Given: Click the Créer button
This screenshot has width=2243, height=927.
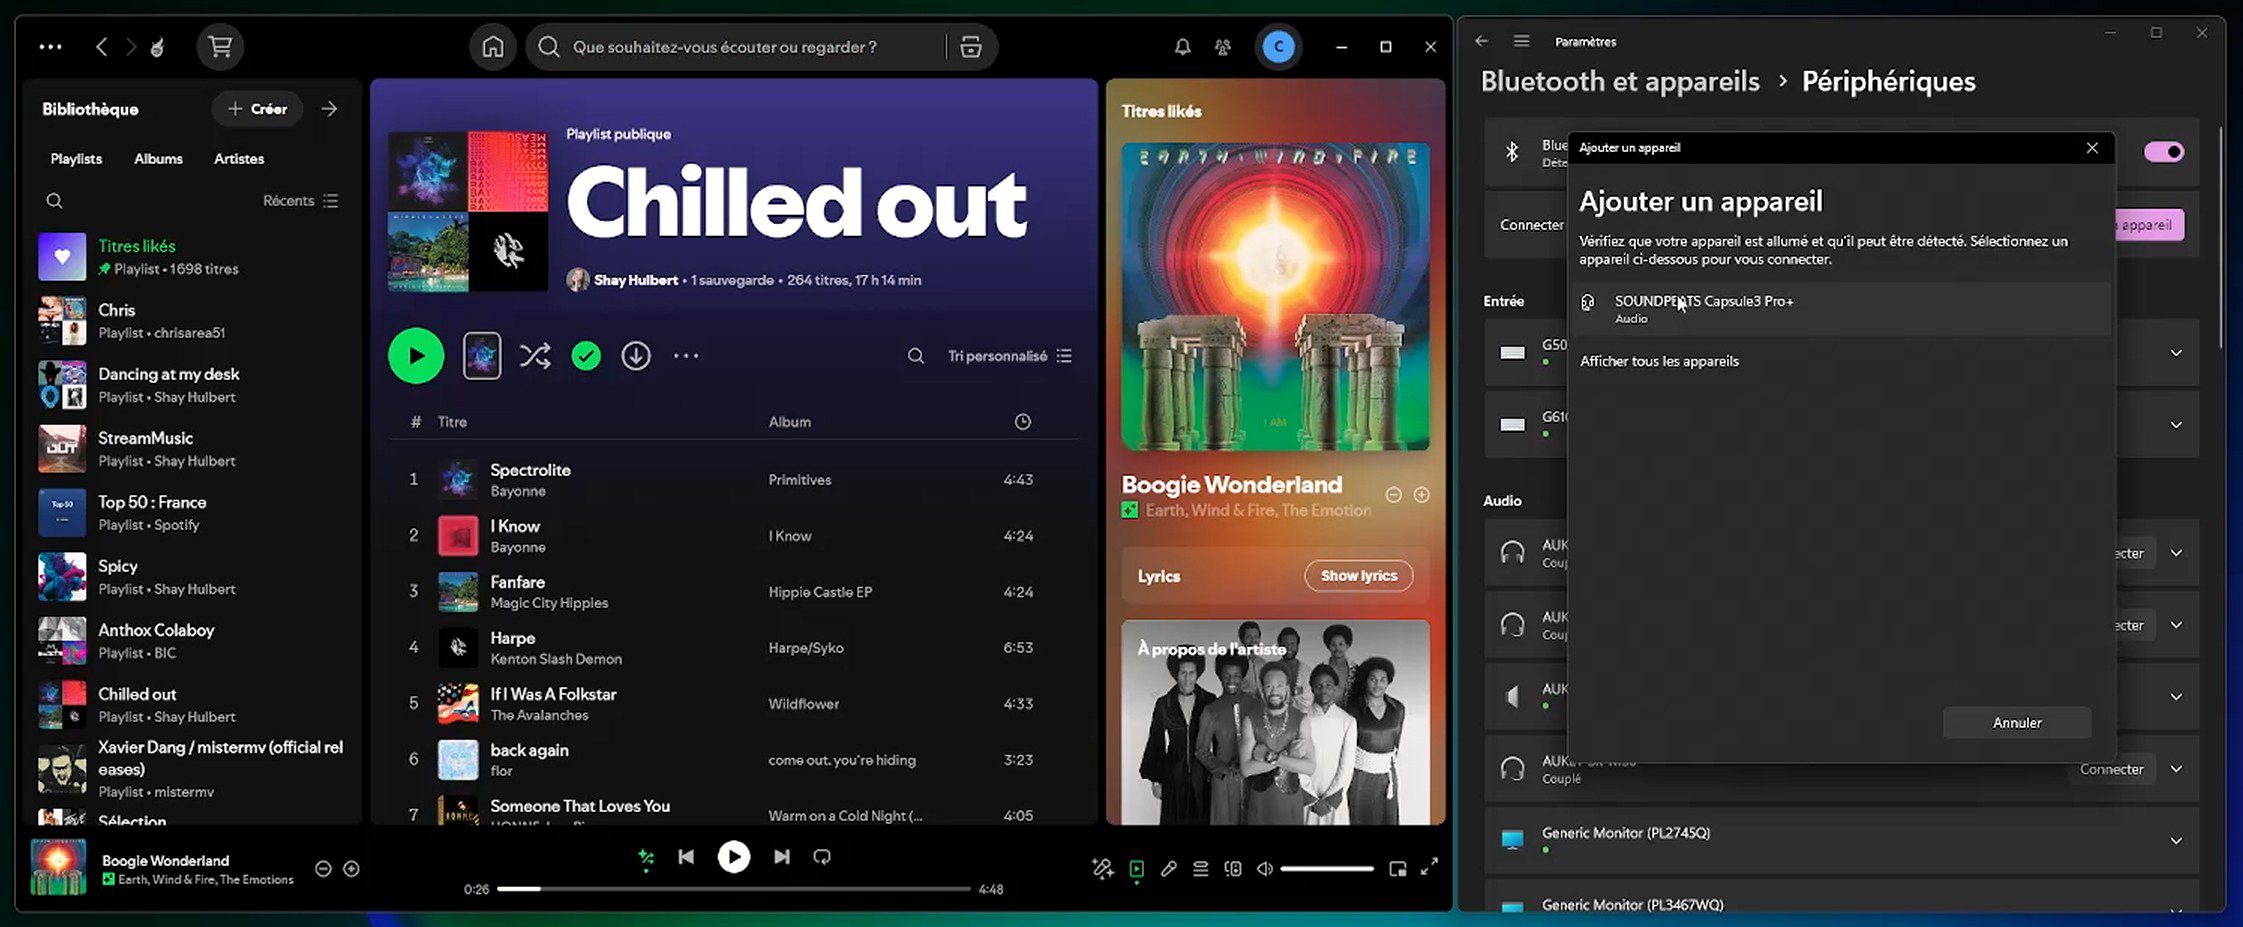Looking at the screenshot, I should click(x=257, y=109).
